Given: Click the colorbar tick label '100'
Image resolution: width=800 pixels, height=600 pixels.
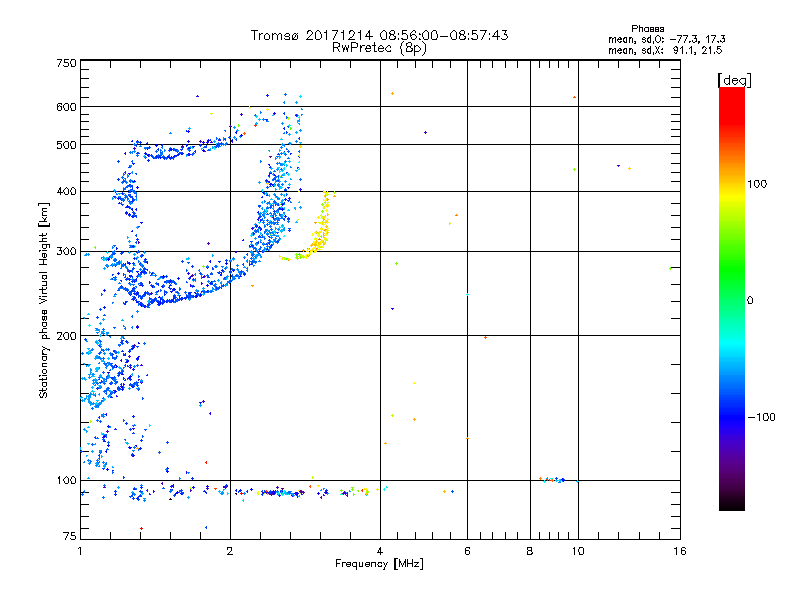Looking at the screenshot, I should (758, 184).
